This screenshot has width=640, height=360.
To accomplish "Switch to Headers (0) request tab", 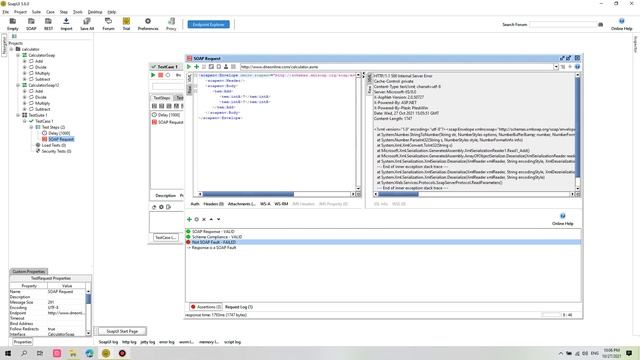I will pos(213,204).
